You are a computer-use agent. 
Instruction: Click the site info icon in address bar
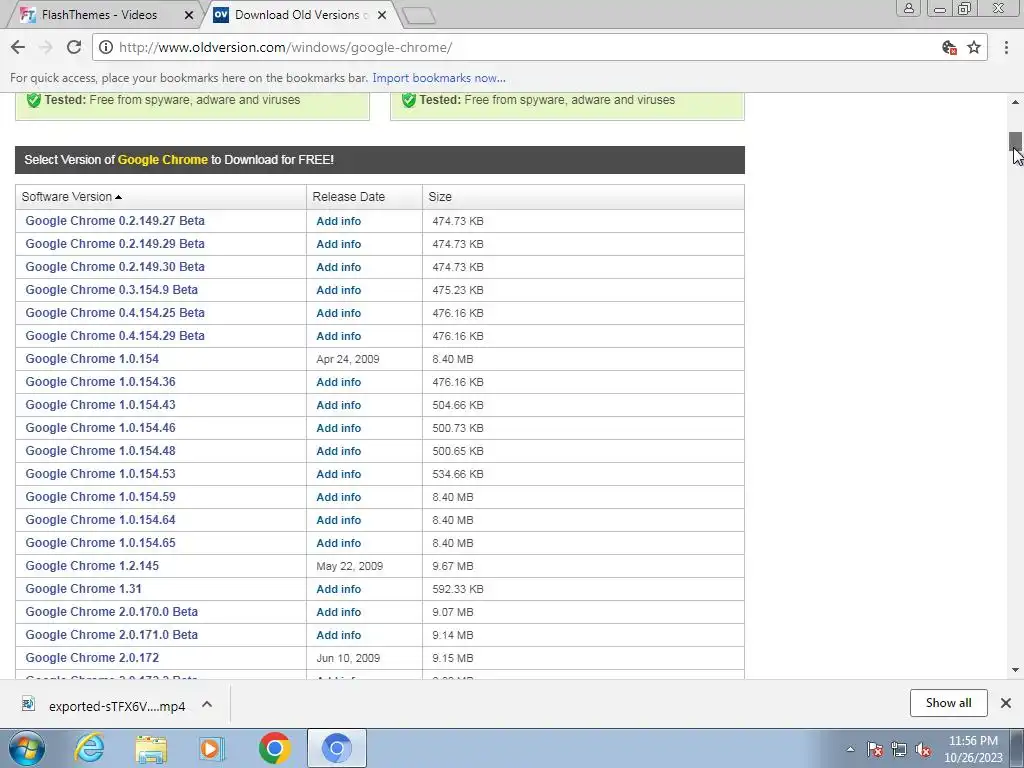click(x=106, y=48)
